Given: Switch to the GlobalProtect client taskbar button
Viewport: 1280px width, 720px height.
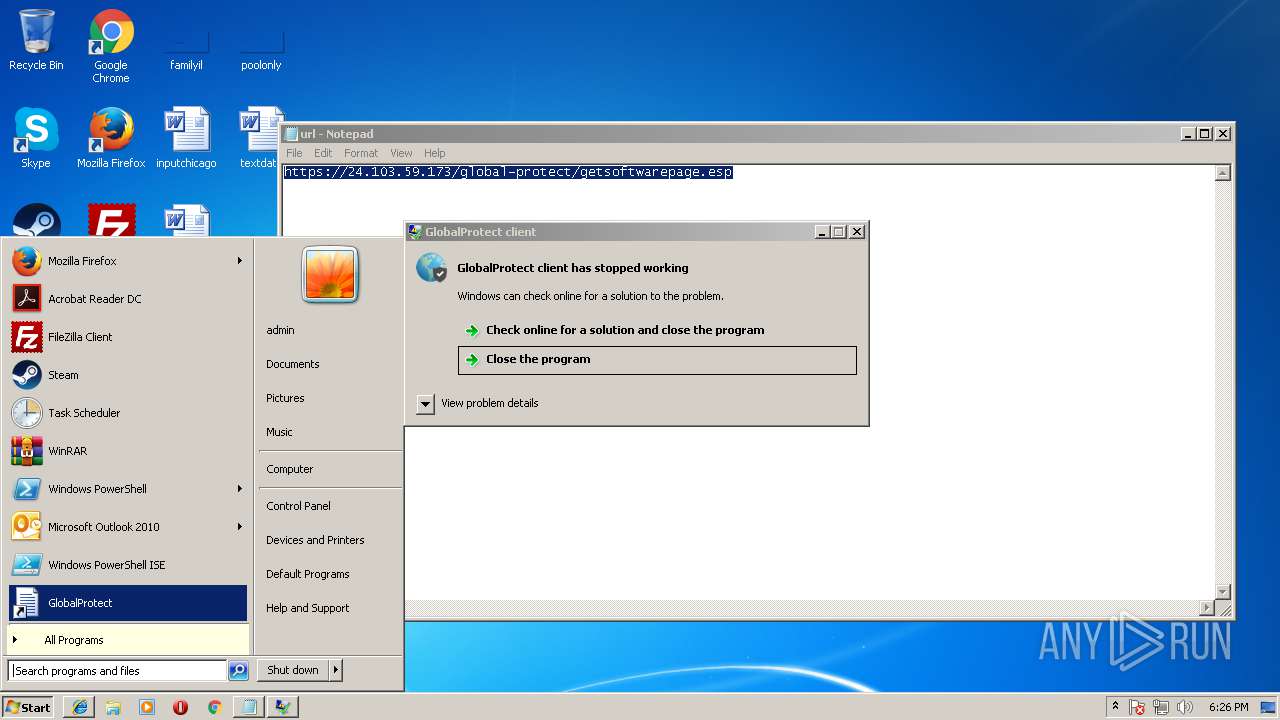Looking at the screenshot, I should click(283, 707).
